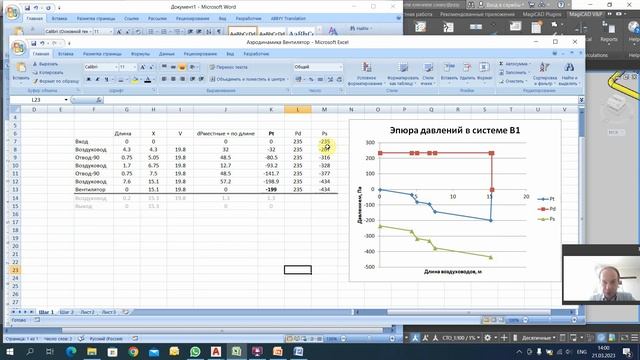Increase font size in Excel ribbon
This screenshot has width=640, height=360.
click(x=142, y=67)
